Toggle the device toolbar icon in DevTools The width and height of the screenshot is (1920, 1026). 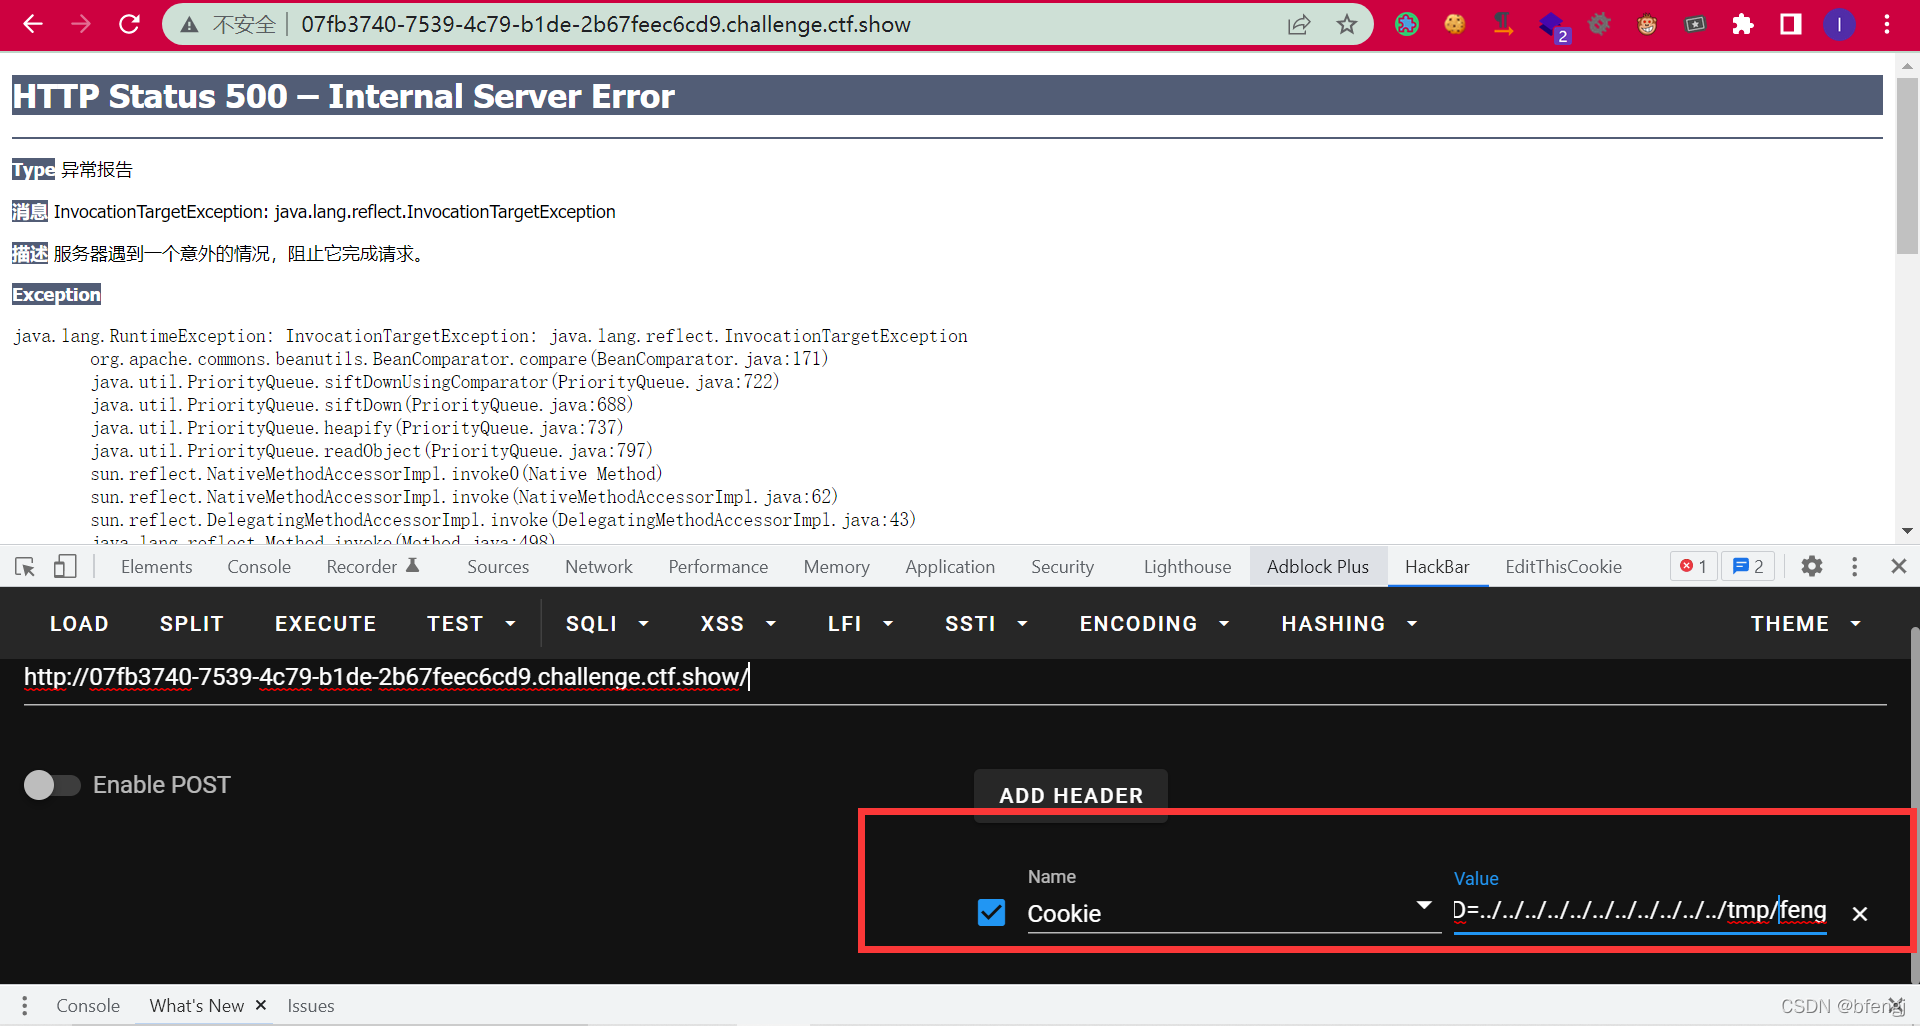click(65, 567)
